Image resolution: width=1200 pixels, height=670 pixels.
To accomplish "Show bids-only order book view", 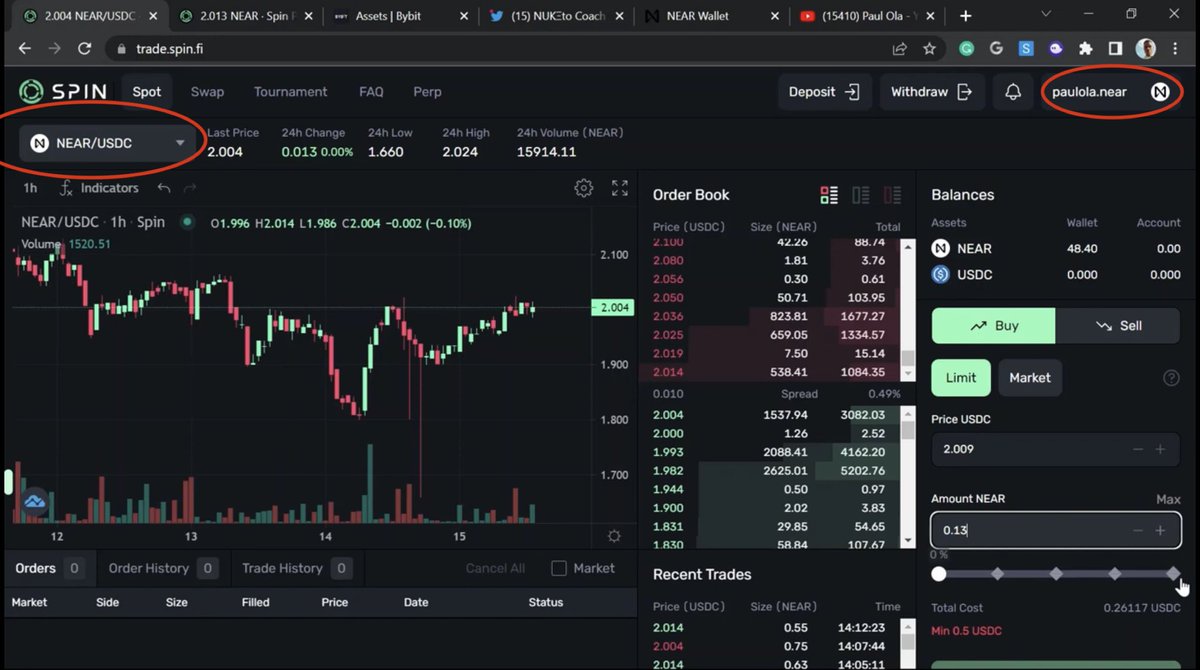I will pyautogui.click(x=860, y=195).
